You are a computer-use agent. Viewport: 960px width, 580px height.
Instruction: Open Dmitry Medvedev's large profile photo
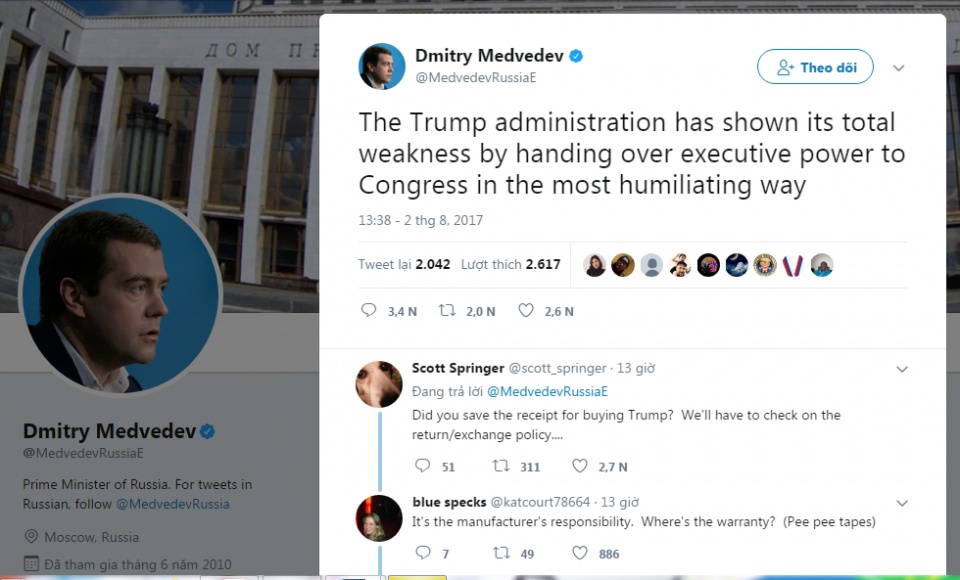[121, 294]
